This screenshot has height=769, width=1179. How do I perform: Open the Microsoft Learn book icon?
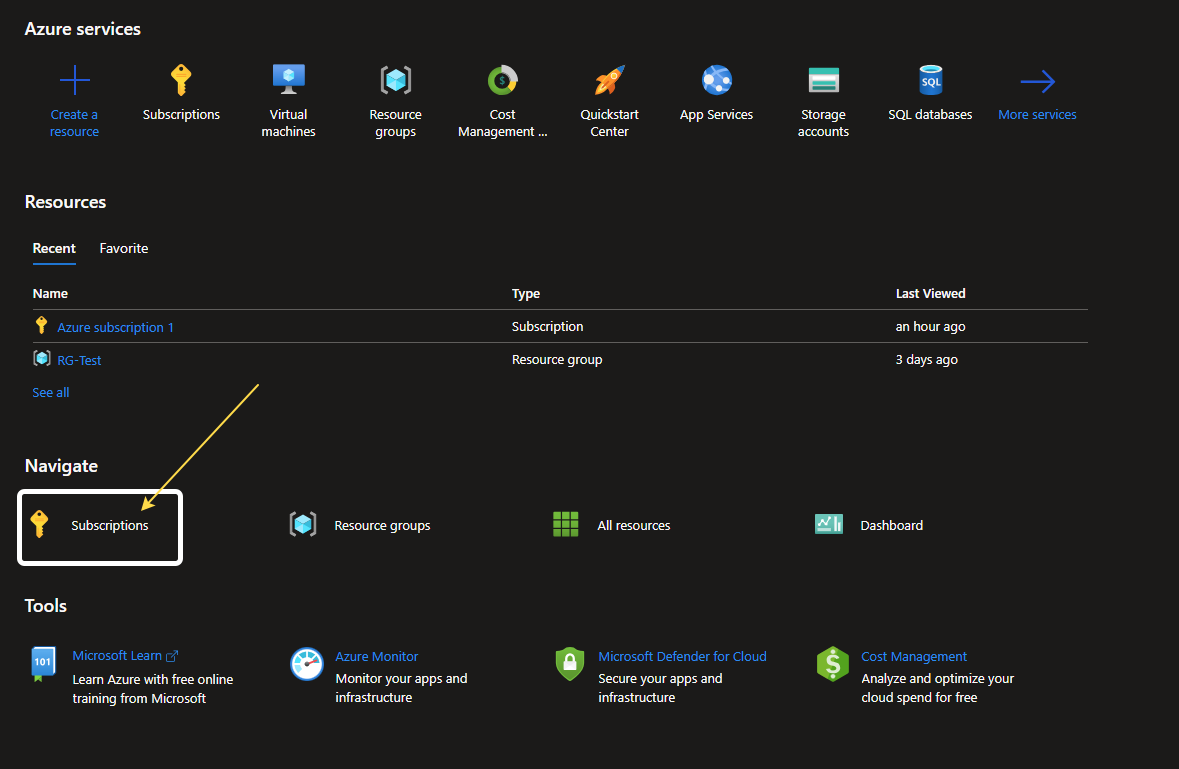(x=43, y=664)
